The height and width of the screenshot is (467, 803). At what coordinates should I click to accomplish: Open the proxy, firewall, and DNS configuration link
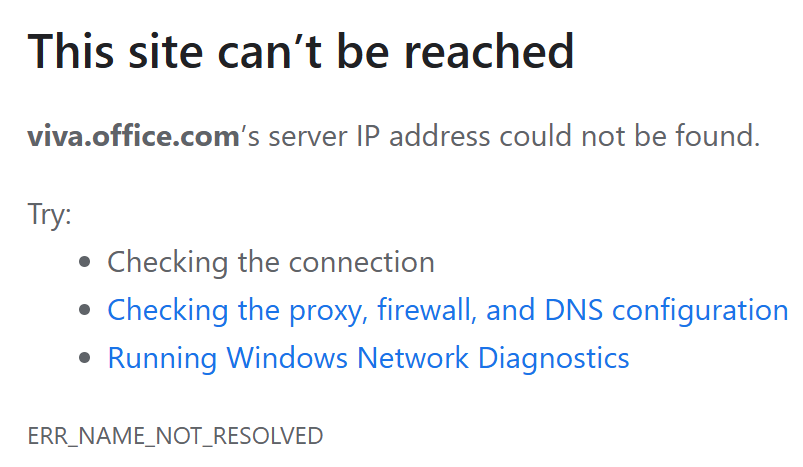[x=447, y=310]
